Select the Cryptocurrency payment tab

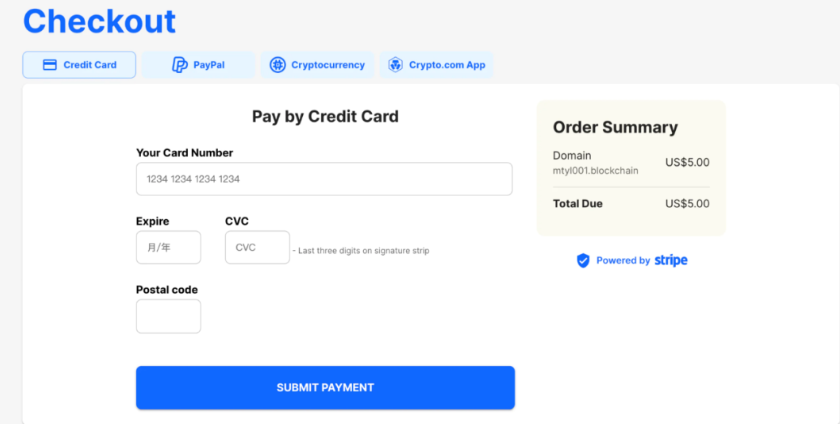[x=317, y=65]
